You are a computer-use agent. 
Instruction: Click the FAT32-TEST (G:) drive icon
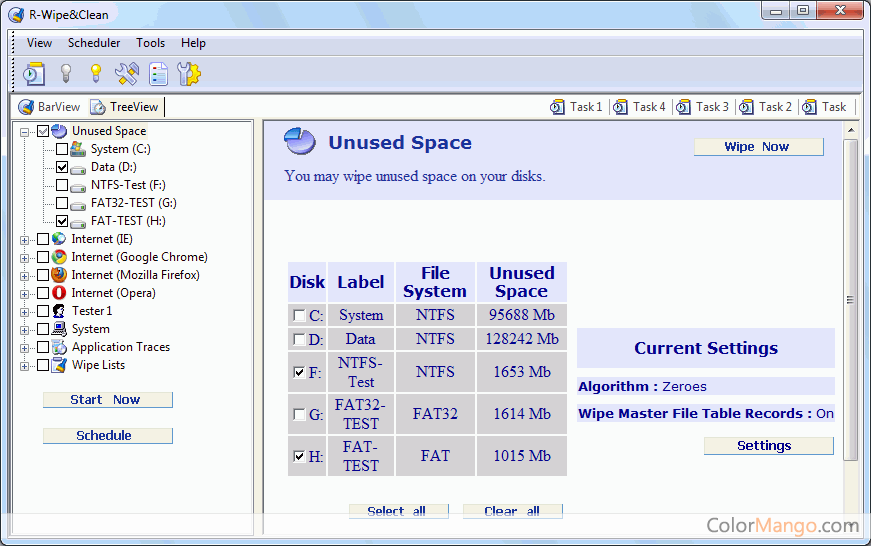[x=78, y=204]
